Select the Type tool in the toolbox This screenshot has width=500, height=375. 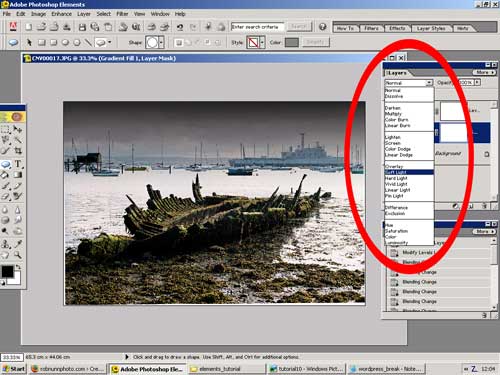[x=18, y=164]
